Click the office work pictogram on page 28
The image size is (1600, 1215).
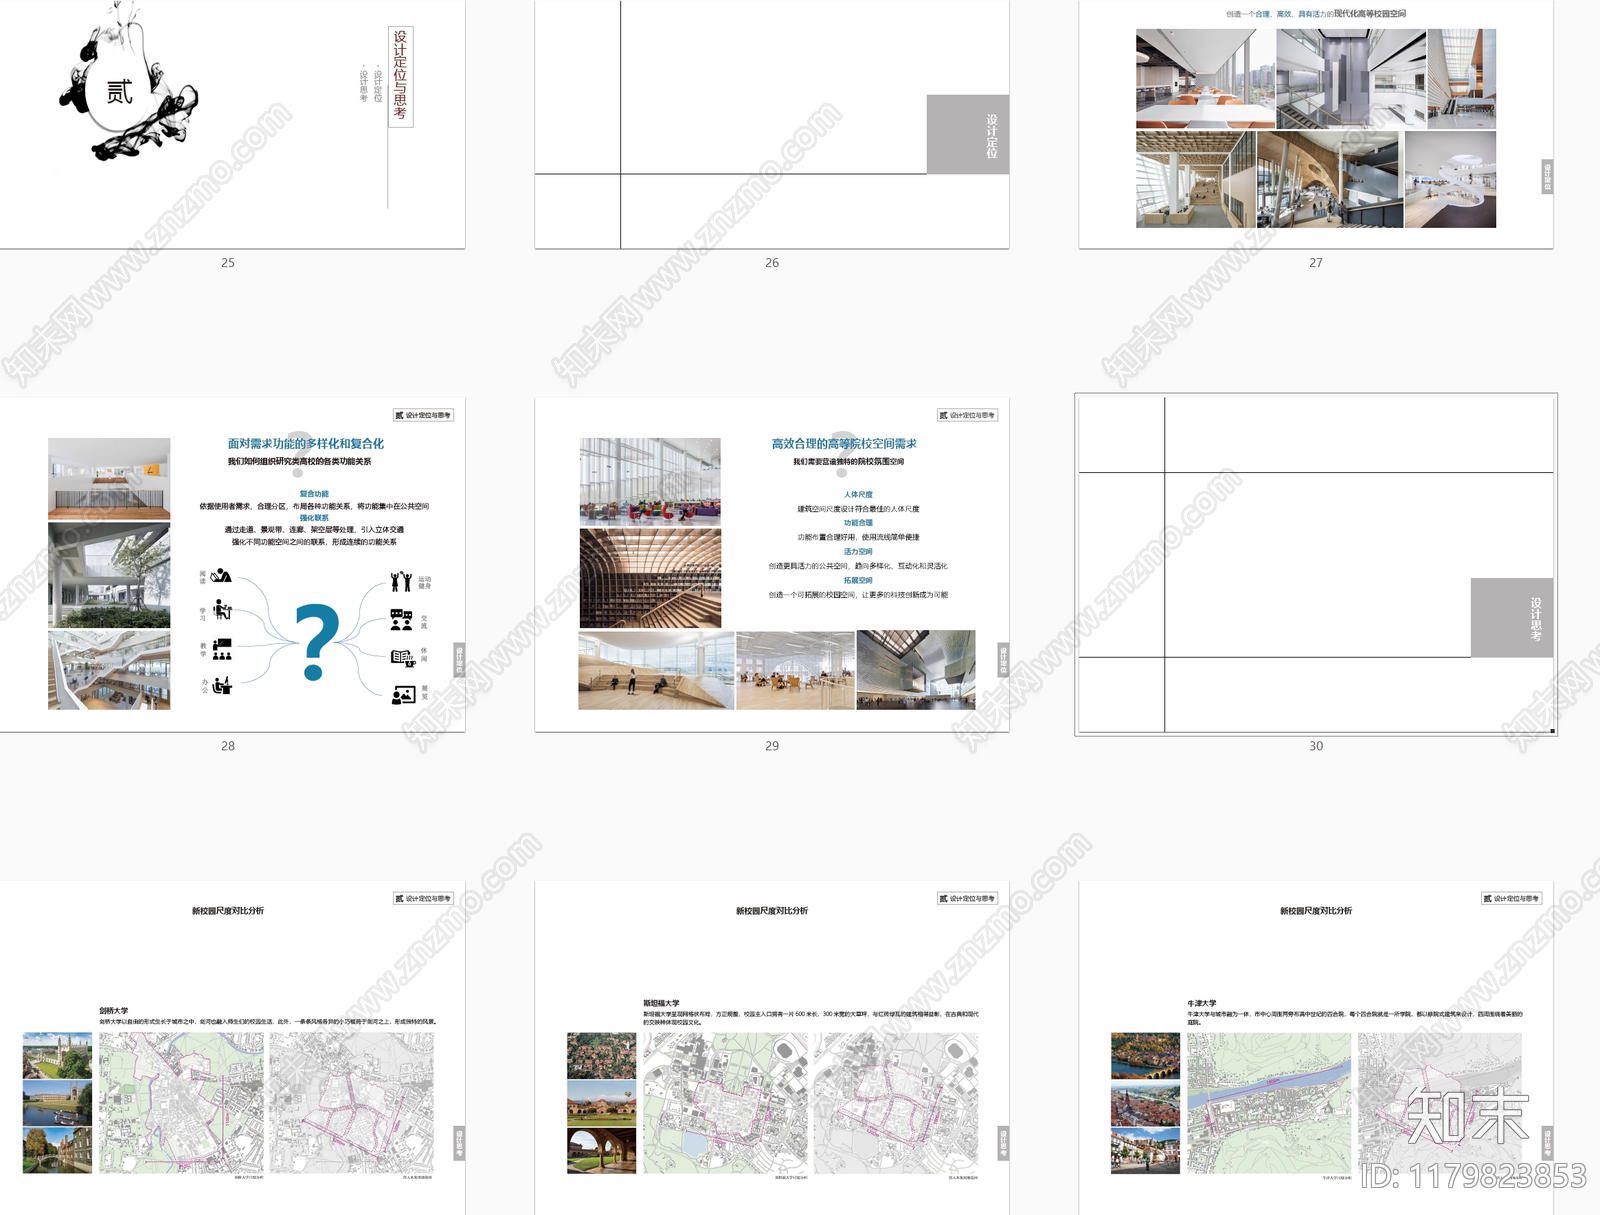pos(222,685)
